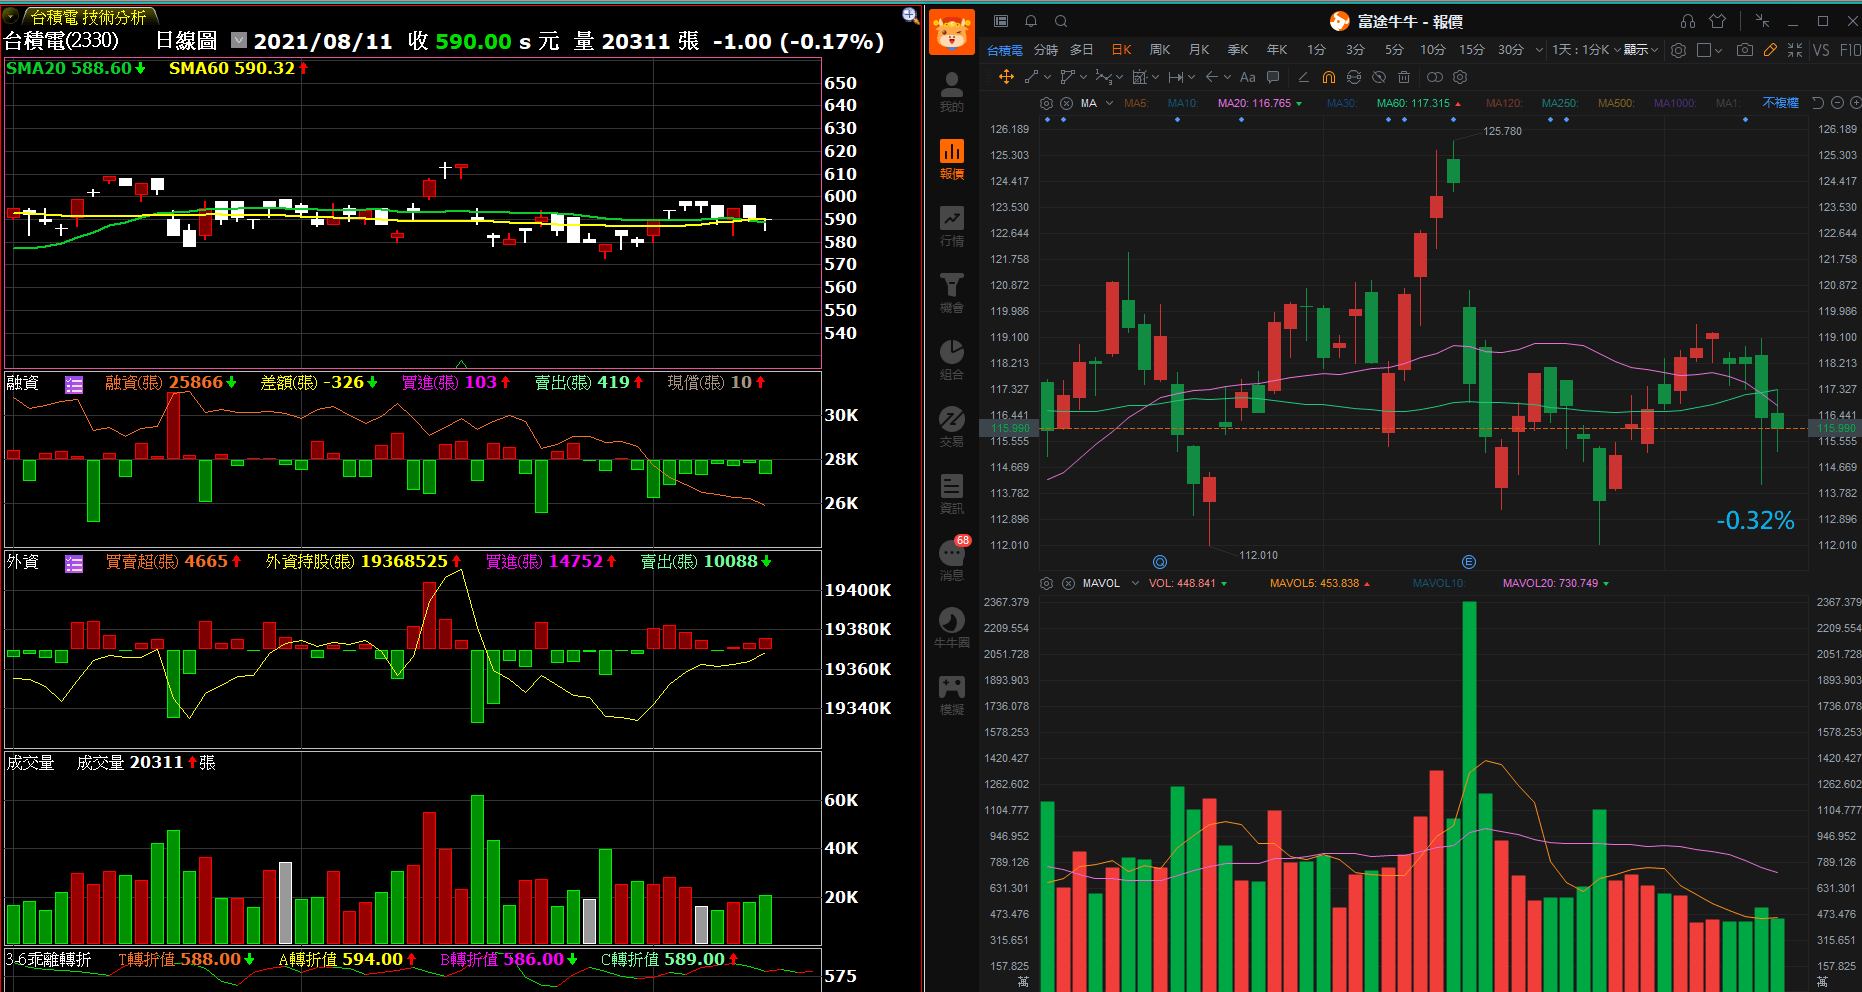Viewport: 1862px width, 992px height.
Task: Open the 資訊 news sidebar icon
Action: [952, 494]
